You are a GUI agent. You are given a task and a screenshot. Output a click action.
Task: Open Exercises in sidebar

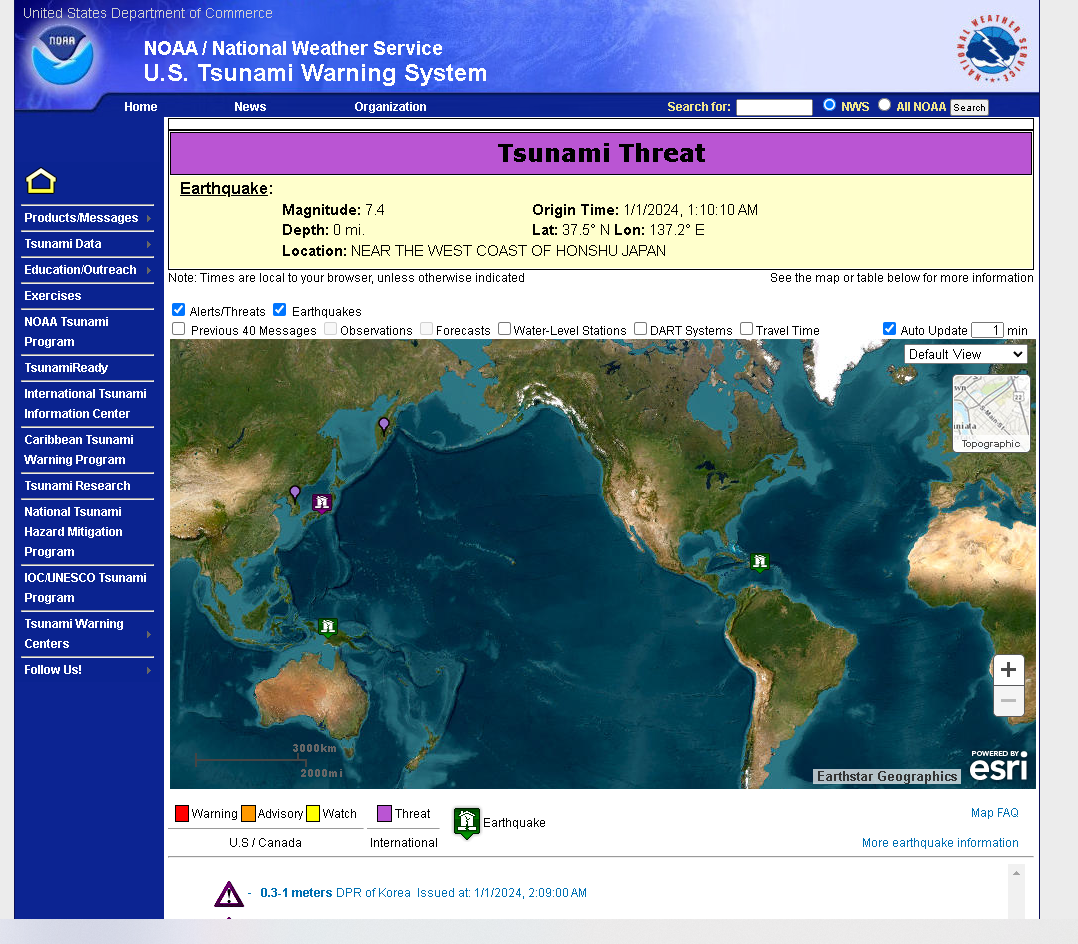(x=52, y=296)
